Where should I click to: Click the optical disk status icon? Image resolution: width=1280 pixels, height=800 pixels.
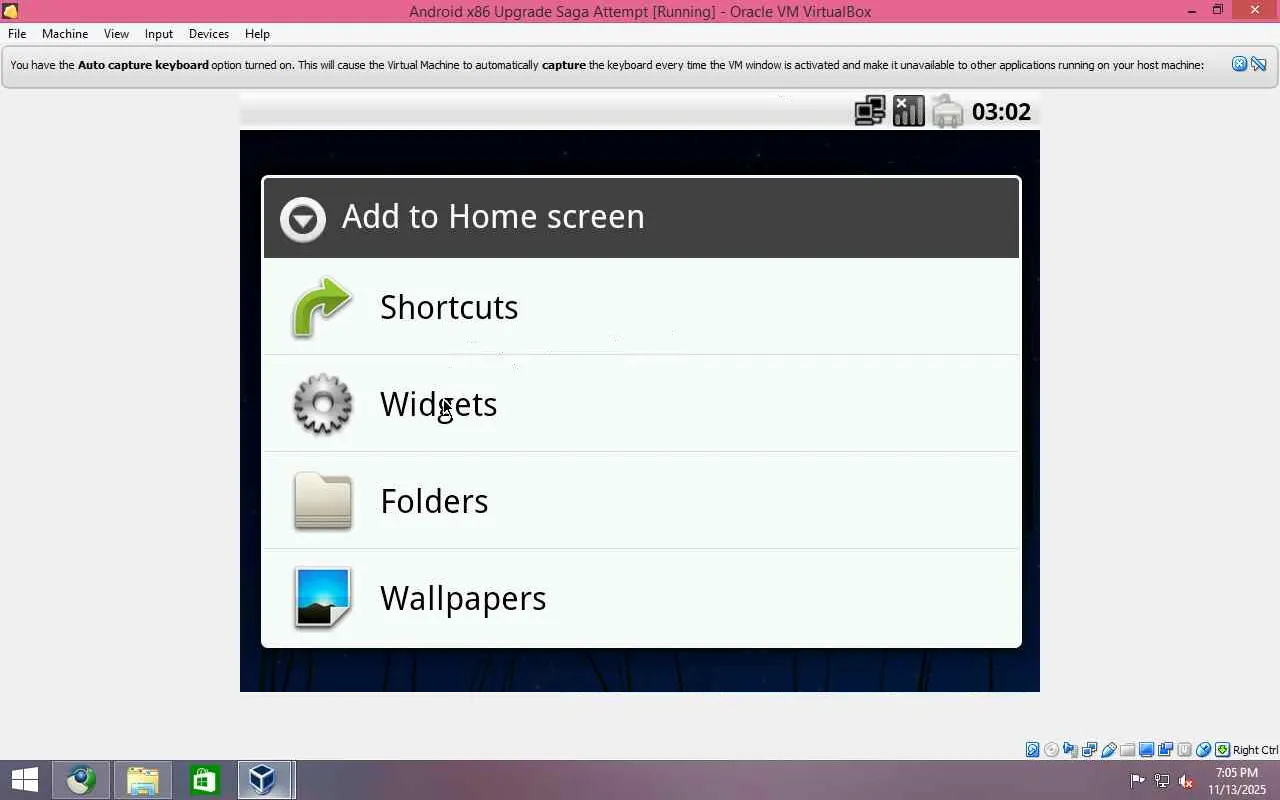pyautogui.click(x=1051, y=750)
